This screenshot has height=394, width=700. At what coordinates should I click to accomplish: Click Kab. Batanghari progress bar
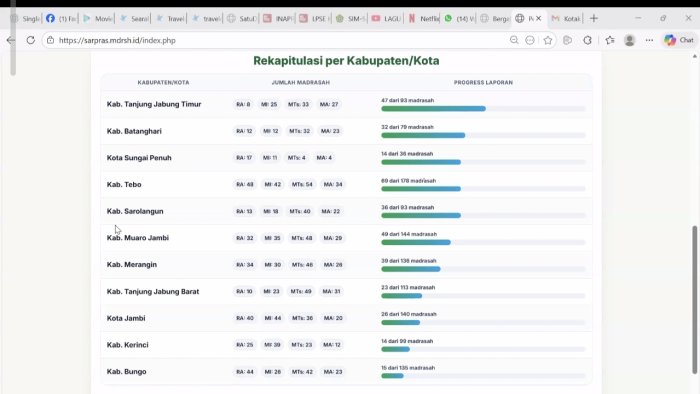coord(483,135)
